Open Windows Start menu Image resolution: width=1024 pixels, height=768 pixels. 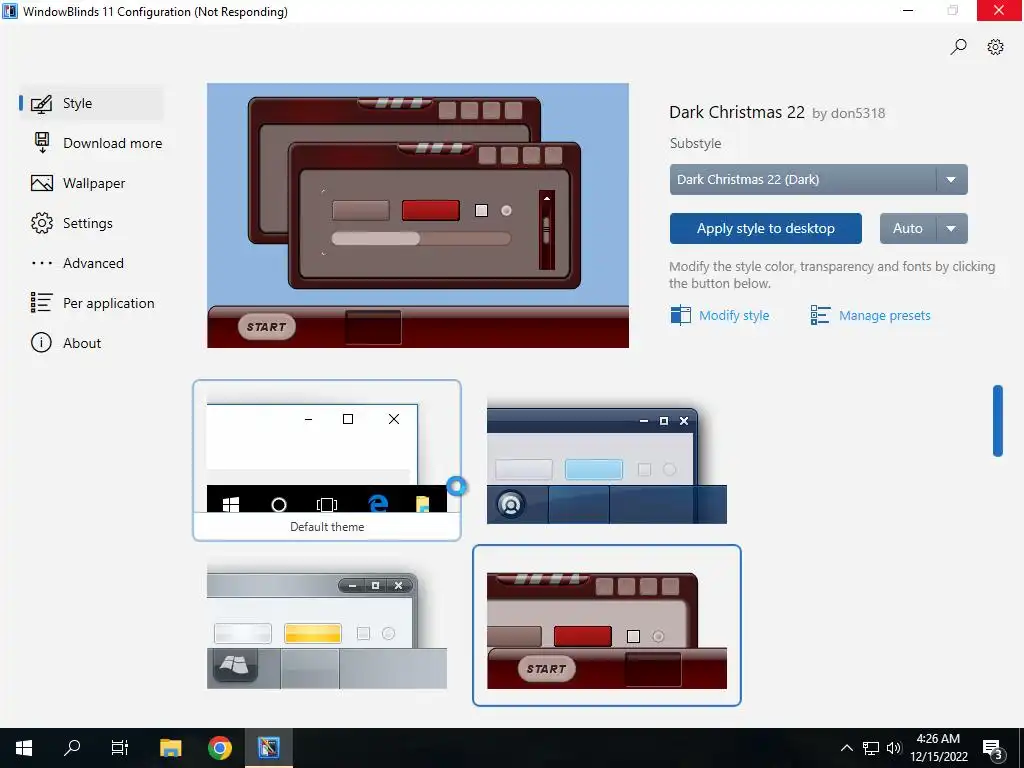(24, 748)
